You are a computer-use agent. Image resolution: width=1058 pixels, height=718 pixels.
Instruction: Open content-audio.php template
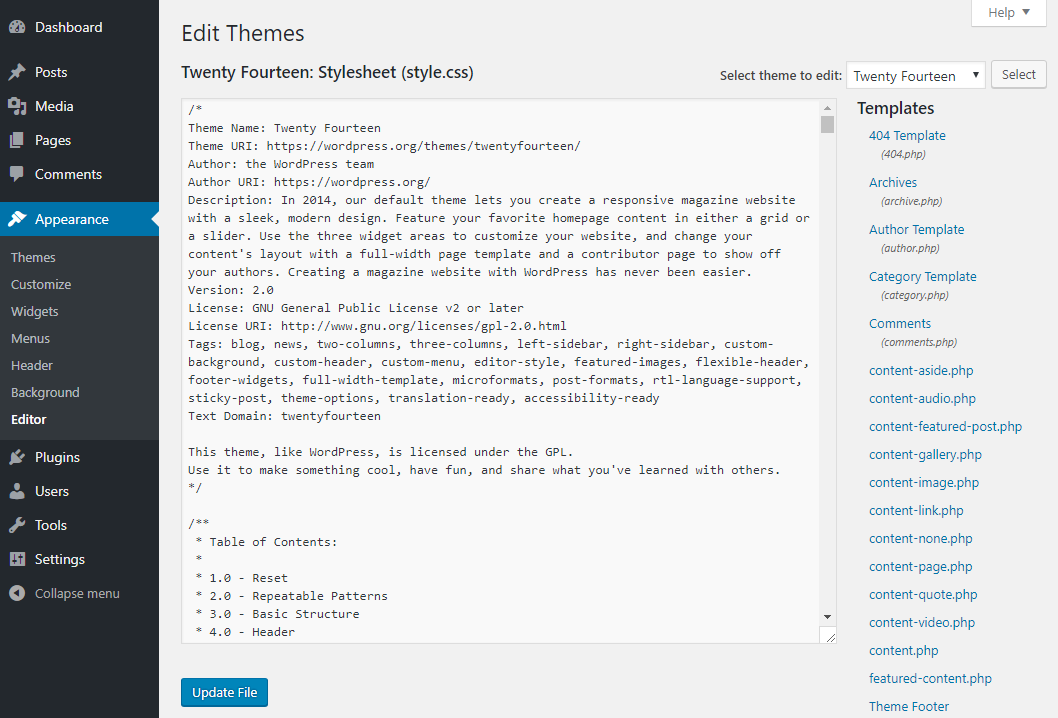(922, 398)
